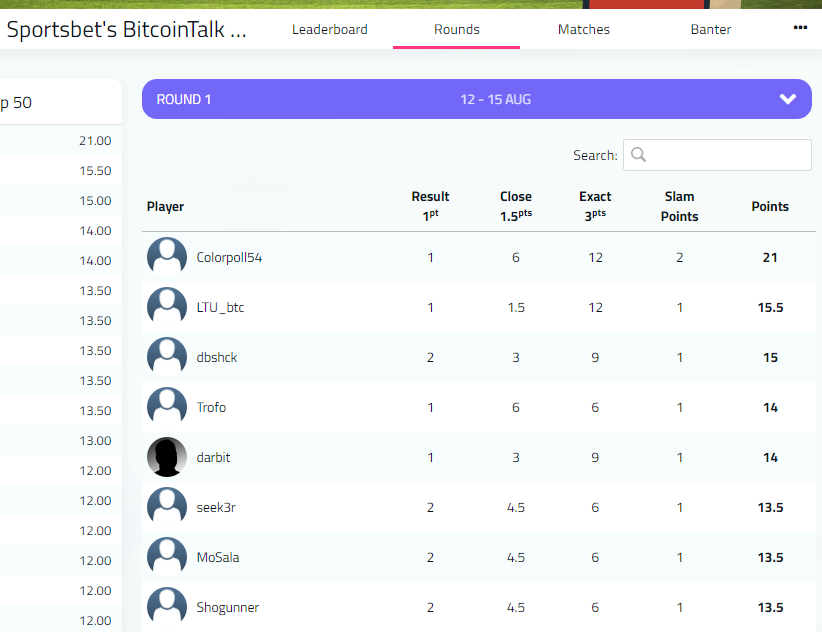Image resolution: width=822 pixels, height=632 pixels.
Task: Click dbshck's total points 15
Action: (x=770, y=357)
